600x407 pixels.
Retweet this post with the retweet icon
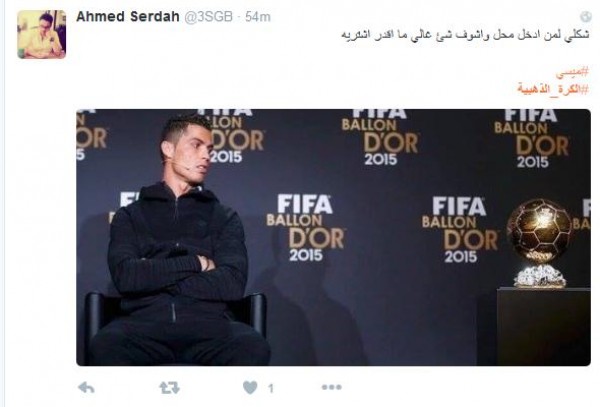pyautogui.click(x=169, y=388)
